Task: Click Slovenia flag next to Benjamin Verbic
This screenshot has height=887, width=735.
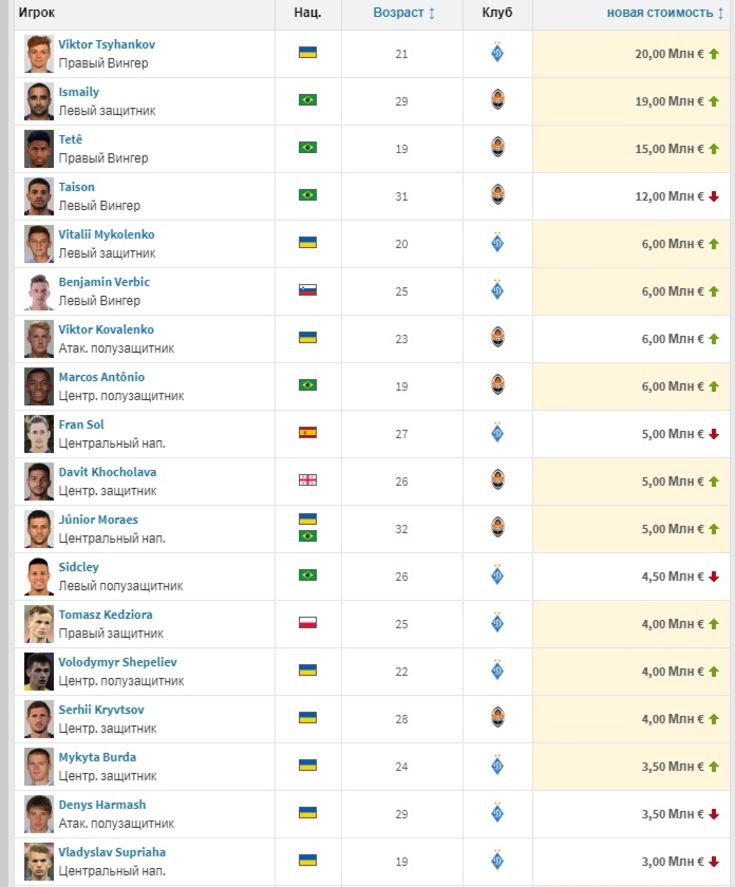Action: tap(308, 290)
